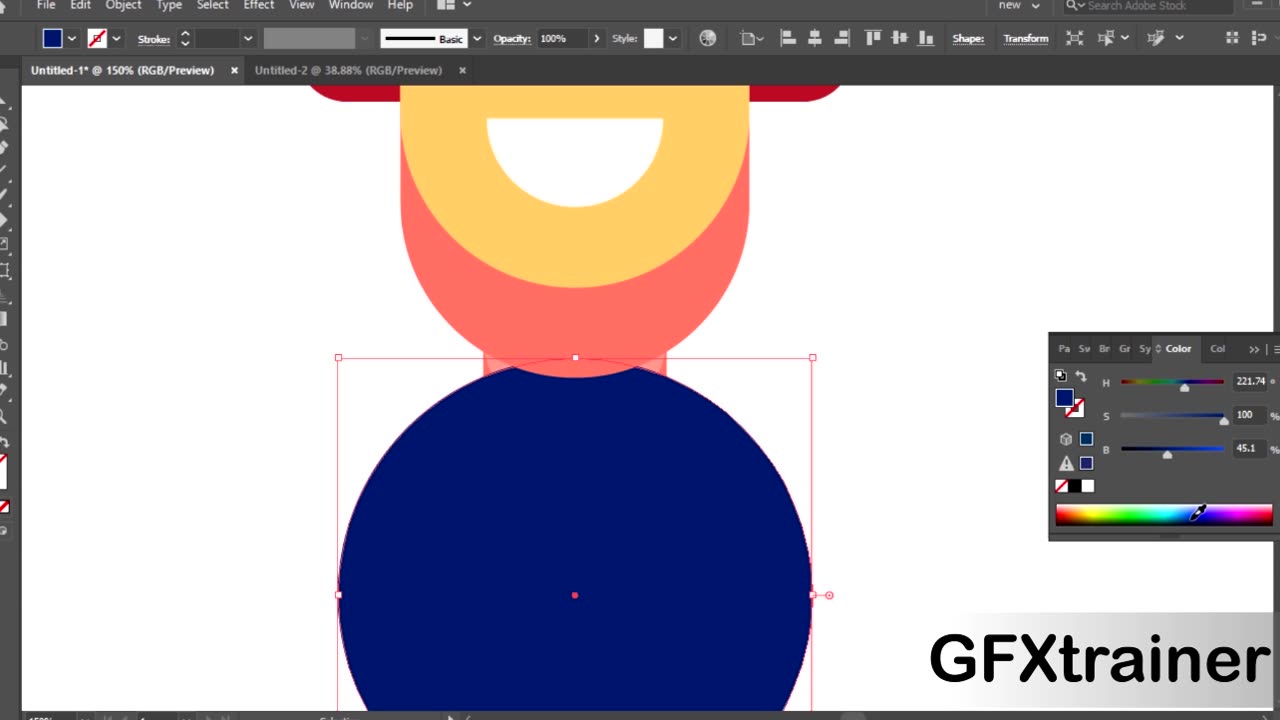Select the Zoom tool in the toolbox
Screen dimensions: 1280x720
pyautogui.click(x=4, y=417)
